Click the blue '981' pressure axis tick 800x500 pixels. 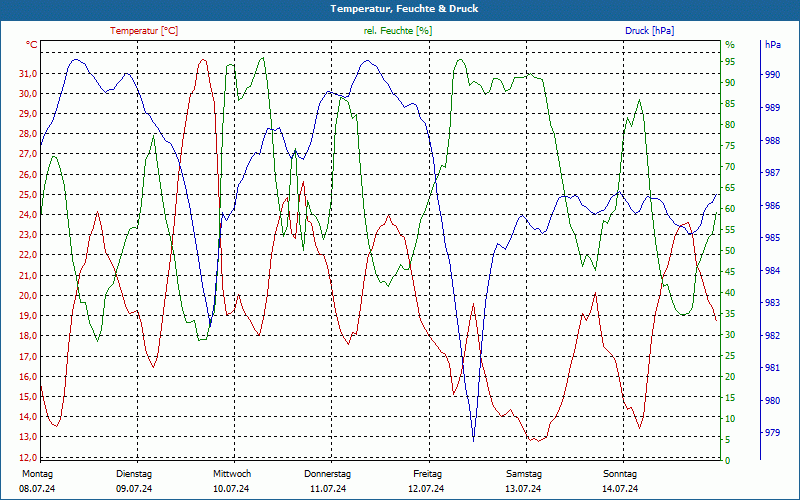pos(773,367)
